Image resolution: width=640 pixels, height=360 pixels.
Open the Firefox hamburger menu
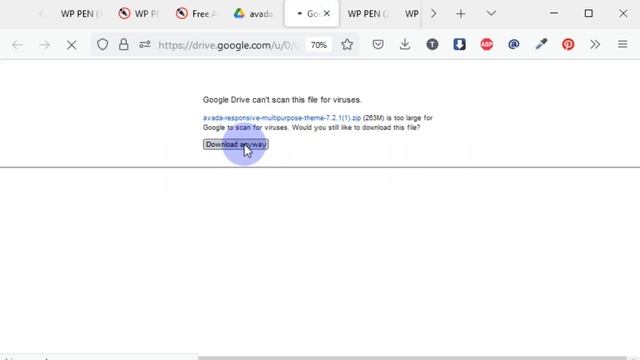[x=622, y=44]
